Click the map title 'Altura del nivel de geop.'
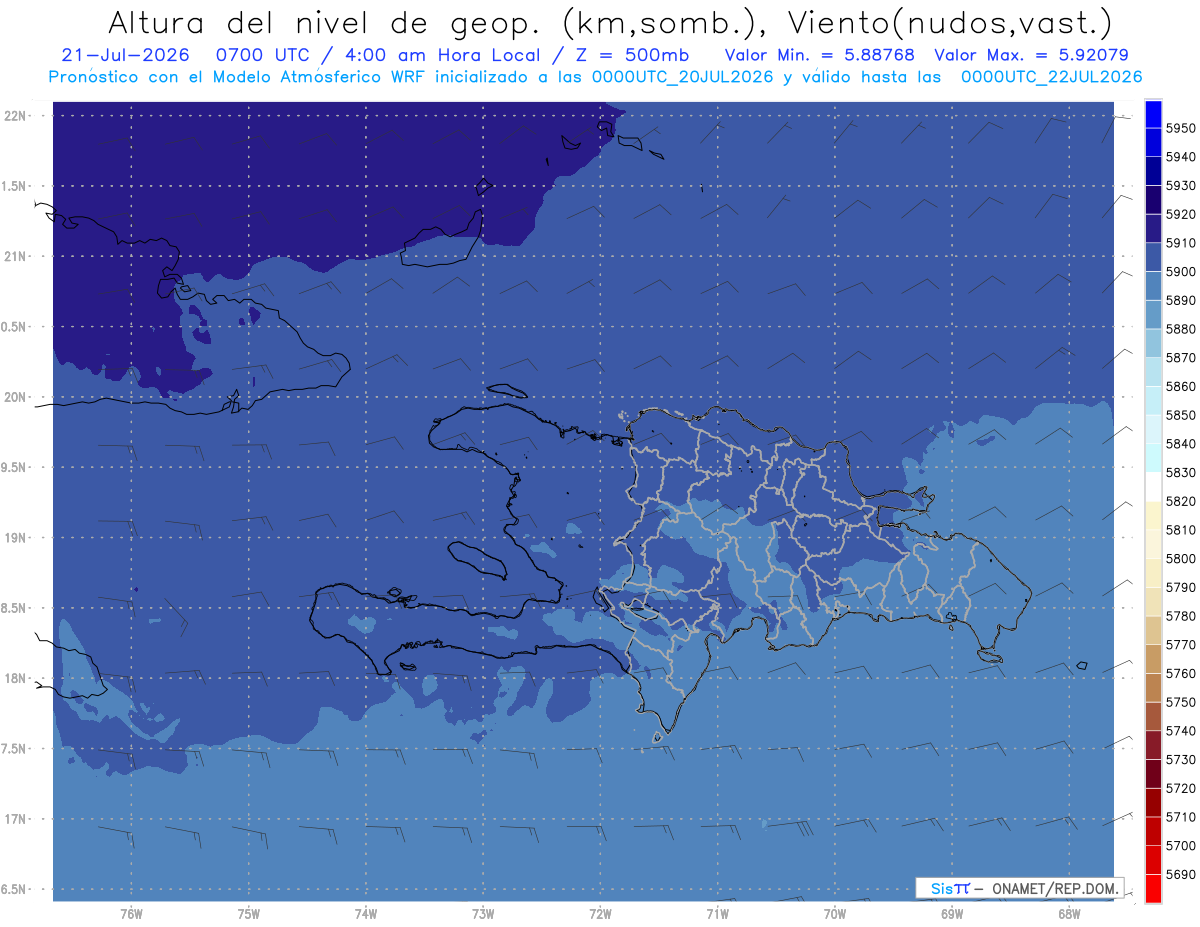Viewport: 1200px width, 927px height. 325,22
